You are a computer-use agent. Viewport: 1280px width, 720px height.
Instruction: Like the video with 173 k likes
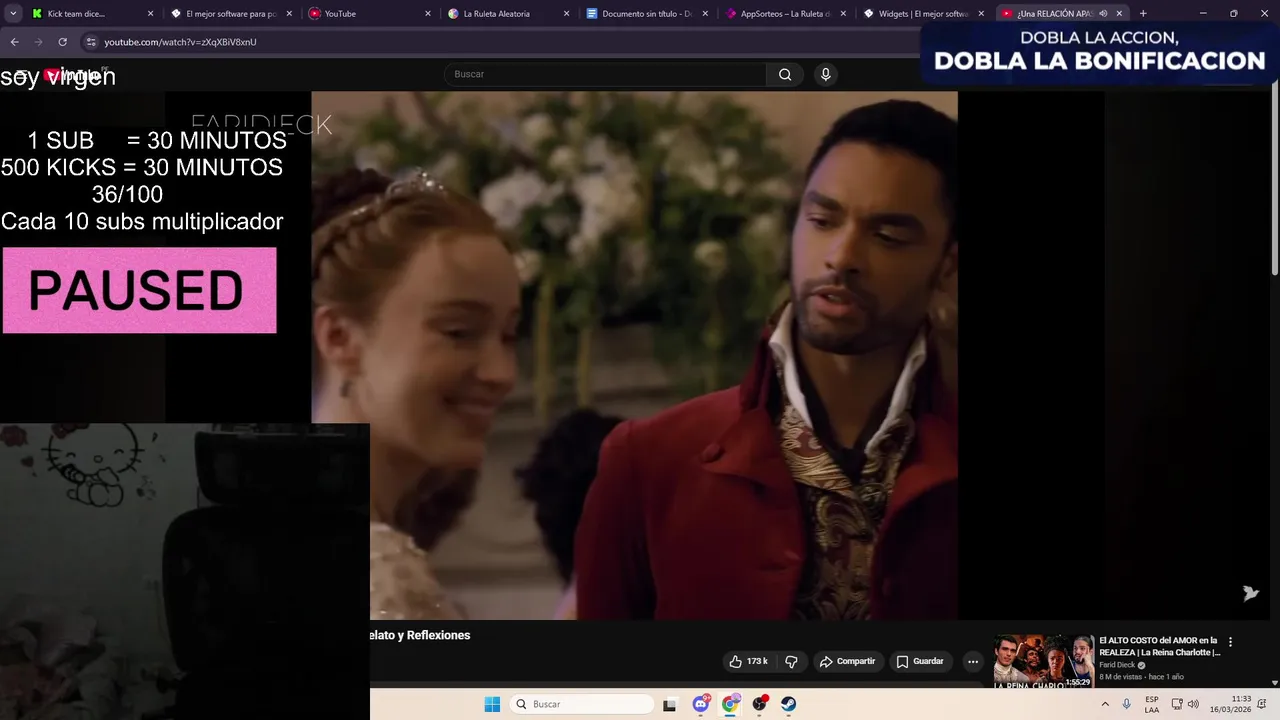[x=749, y=661]
